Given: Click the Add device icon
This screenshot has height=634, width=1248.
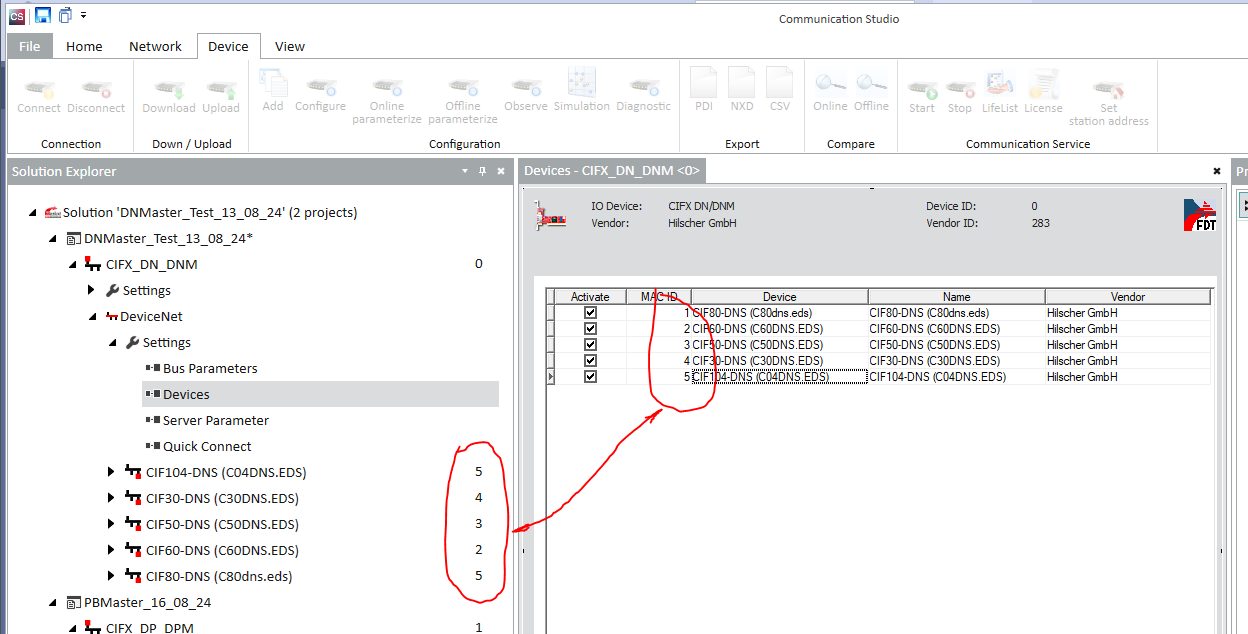Looking at the screenshot, I should click(x=273, y=85).
